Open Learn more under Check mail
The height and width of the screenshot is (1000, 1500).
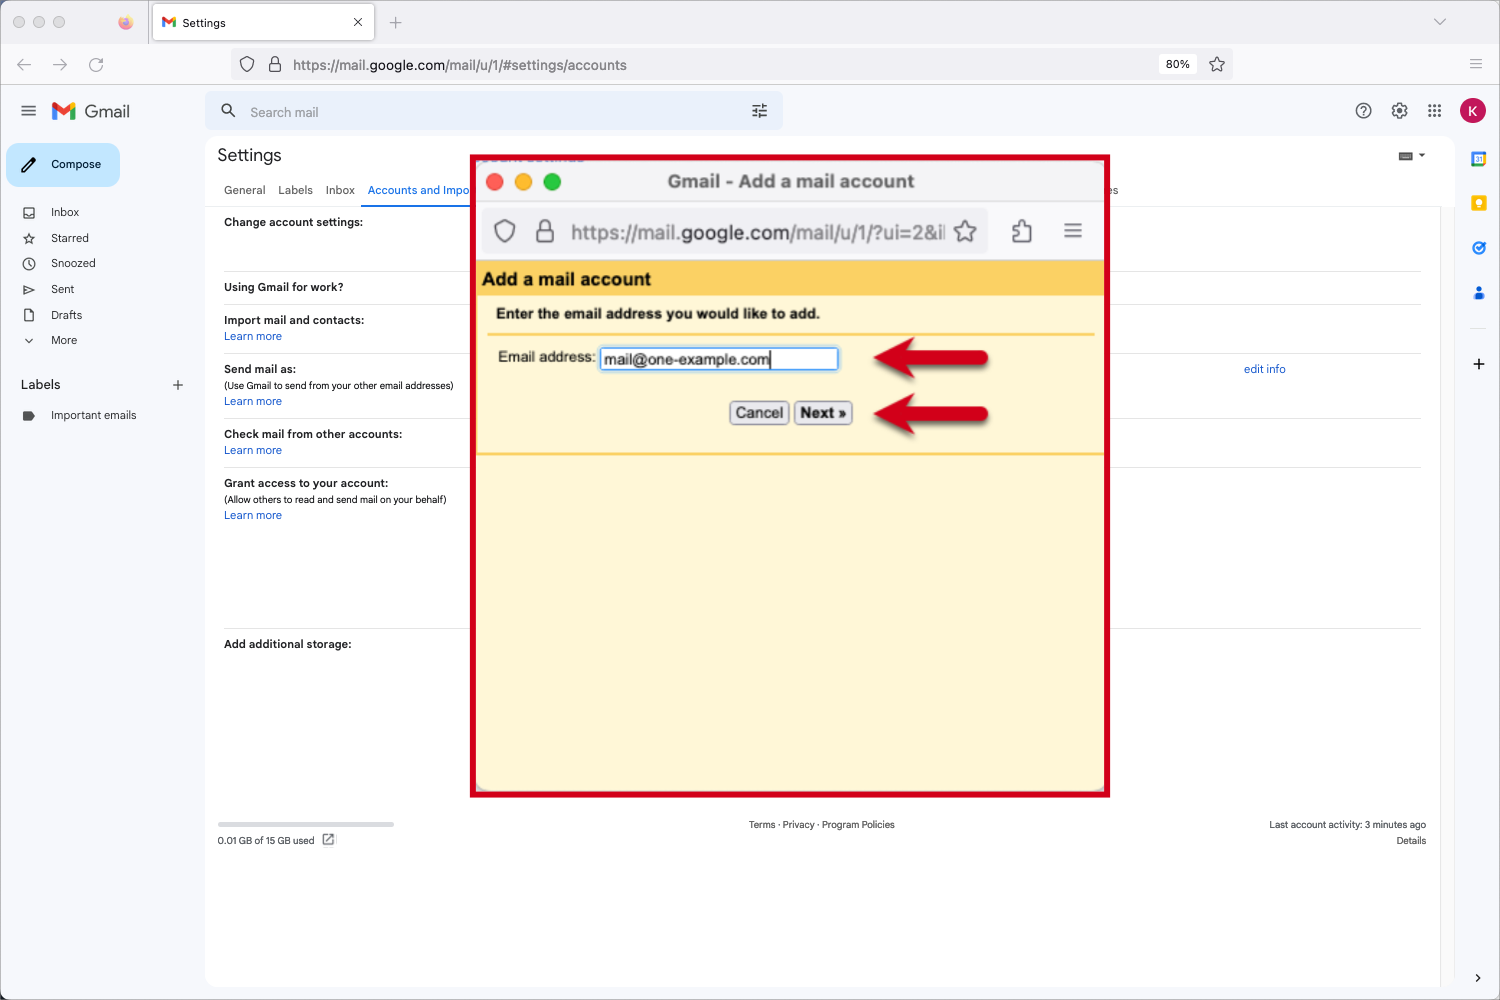[x=253, y=451]
